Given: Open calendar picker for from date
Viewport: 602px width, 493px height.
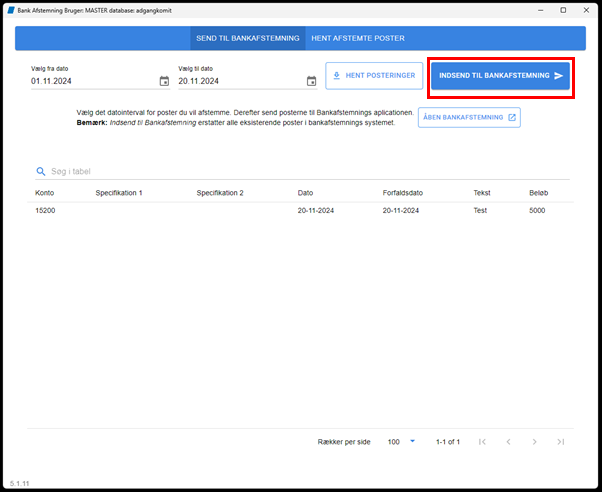Looking at the screenshot, I should coord(164,81).
